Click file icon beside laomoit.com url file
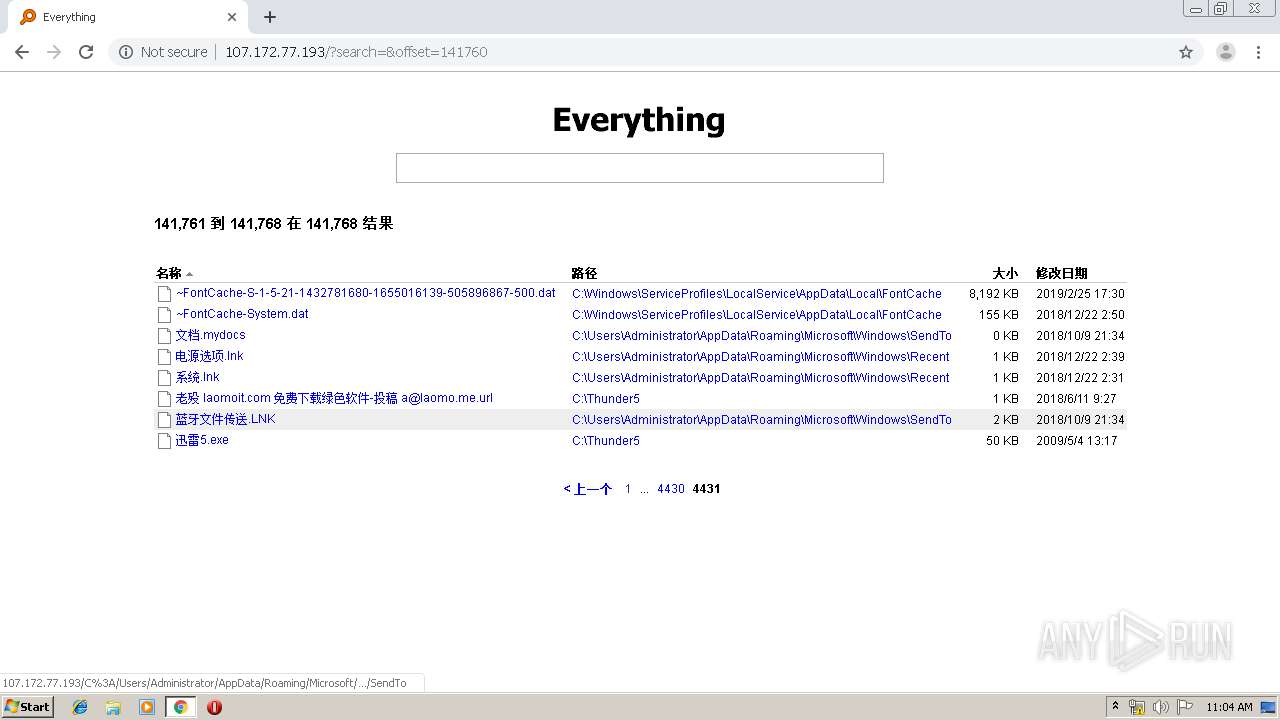The width and height of the screenshot is (1280, 720). click(164, 399)
